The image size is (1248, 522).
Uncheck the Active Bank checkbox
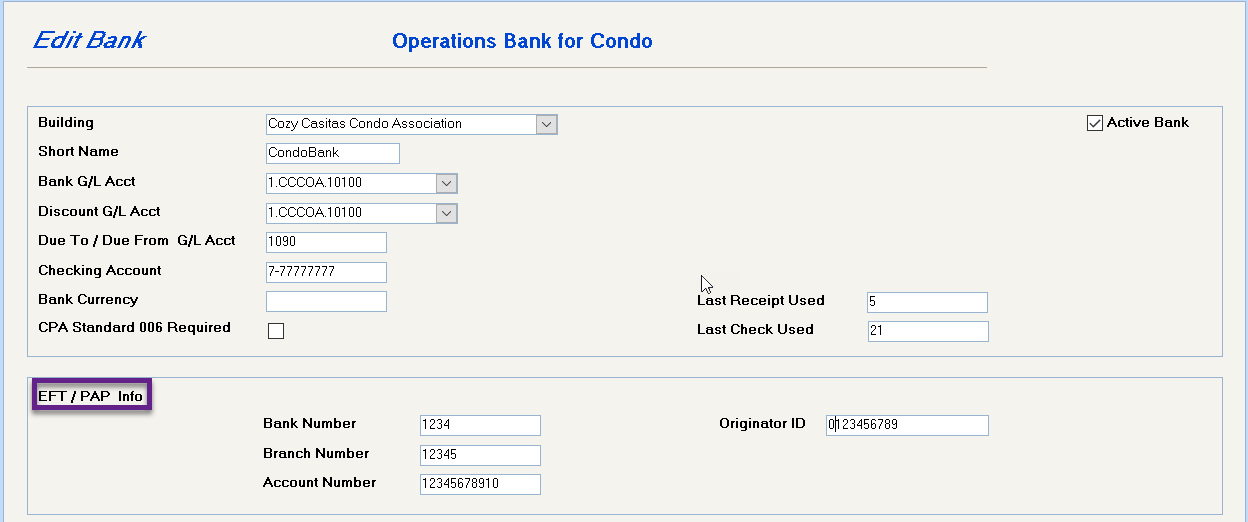click(x=1094, y=123)
